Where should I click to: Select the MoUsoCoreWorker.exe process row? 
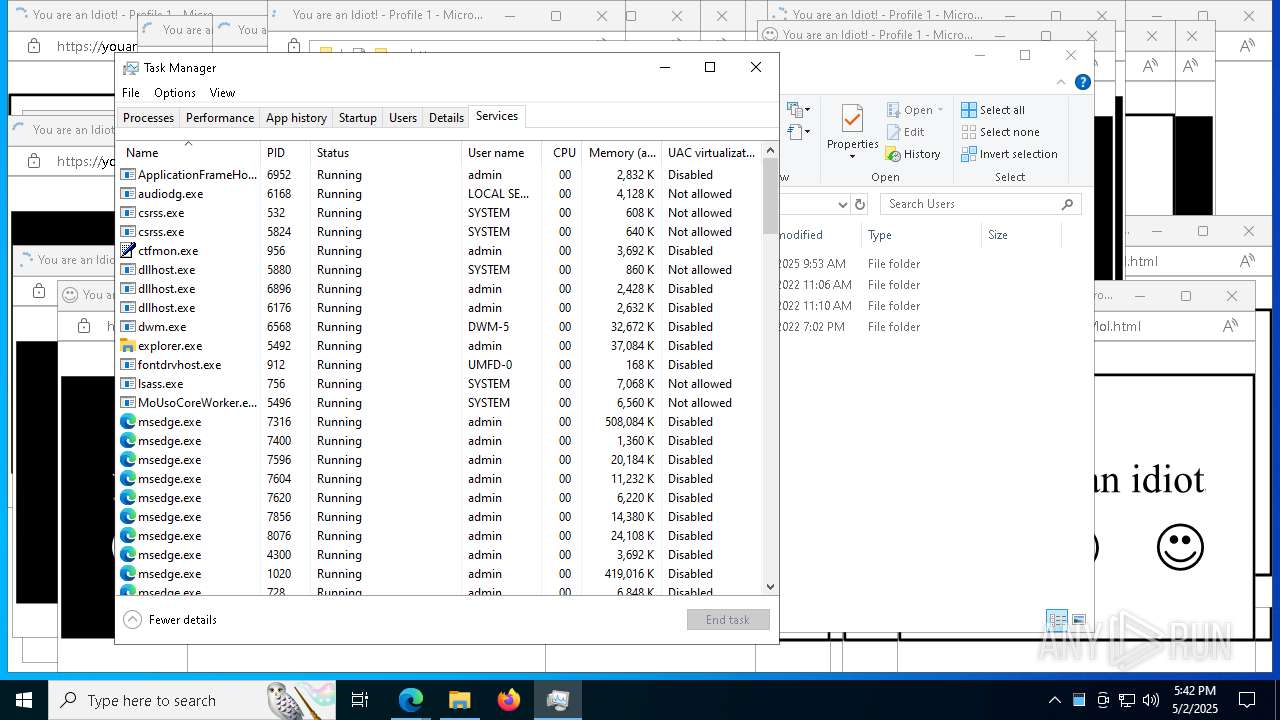pos(440,403)
